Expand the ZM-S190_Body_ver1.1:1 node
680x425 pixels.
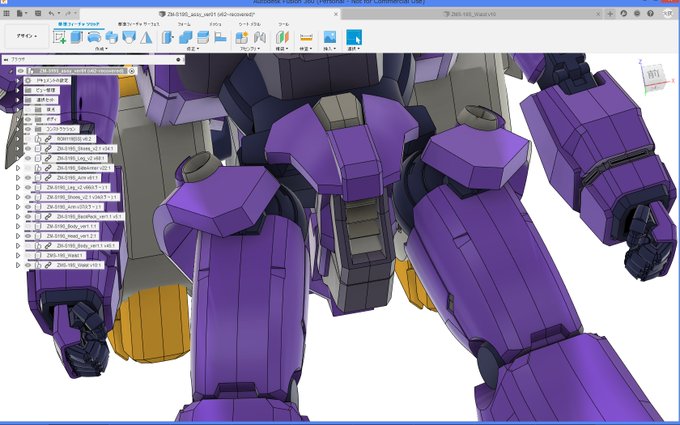pos(18,226)
